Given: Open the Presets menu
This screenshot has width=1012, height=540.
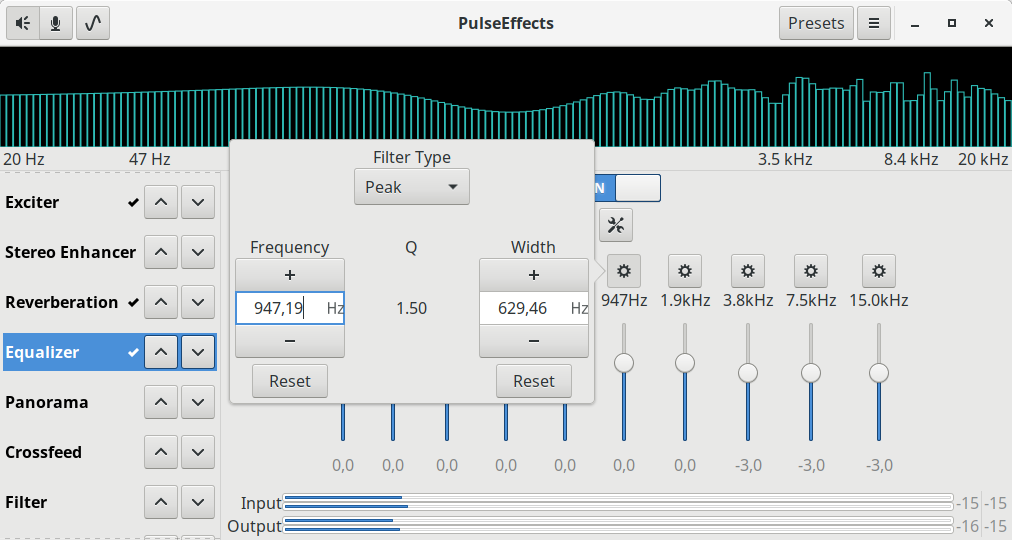Looking at the screenshot, I should (x=816, y=23).
